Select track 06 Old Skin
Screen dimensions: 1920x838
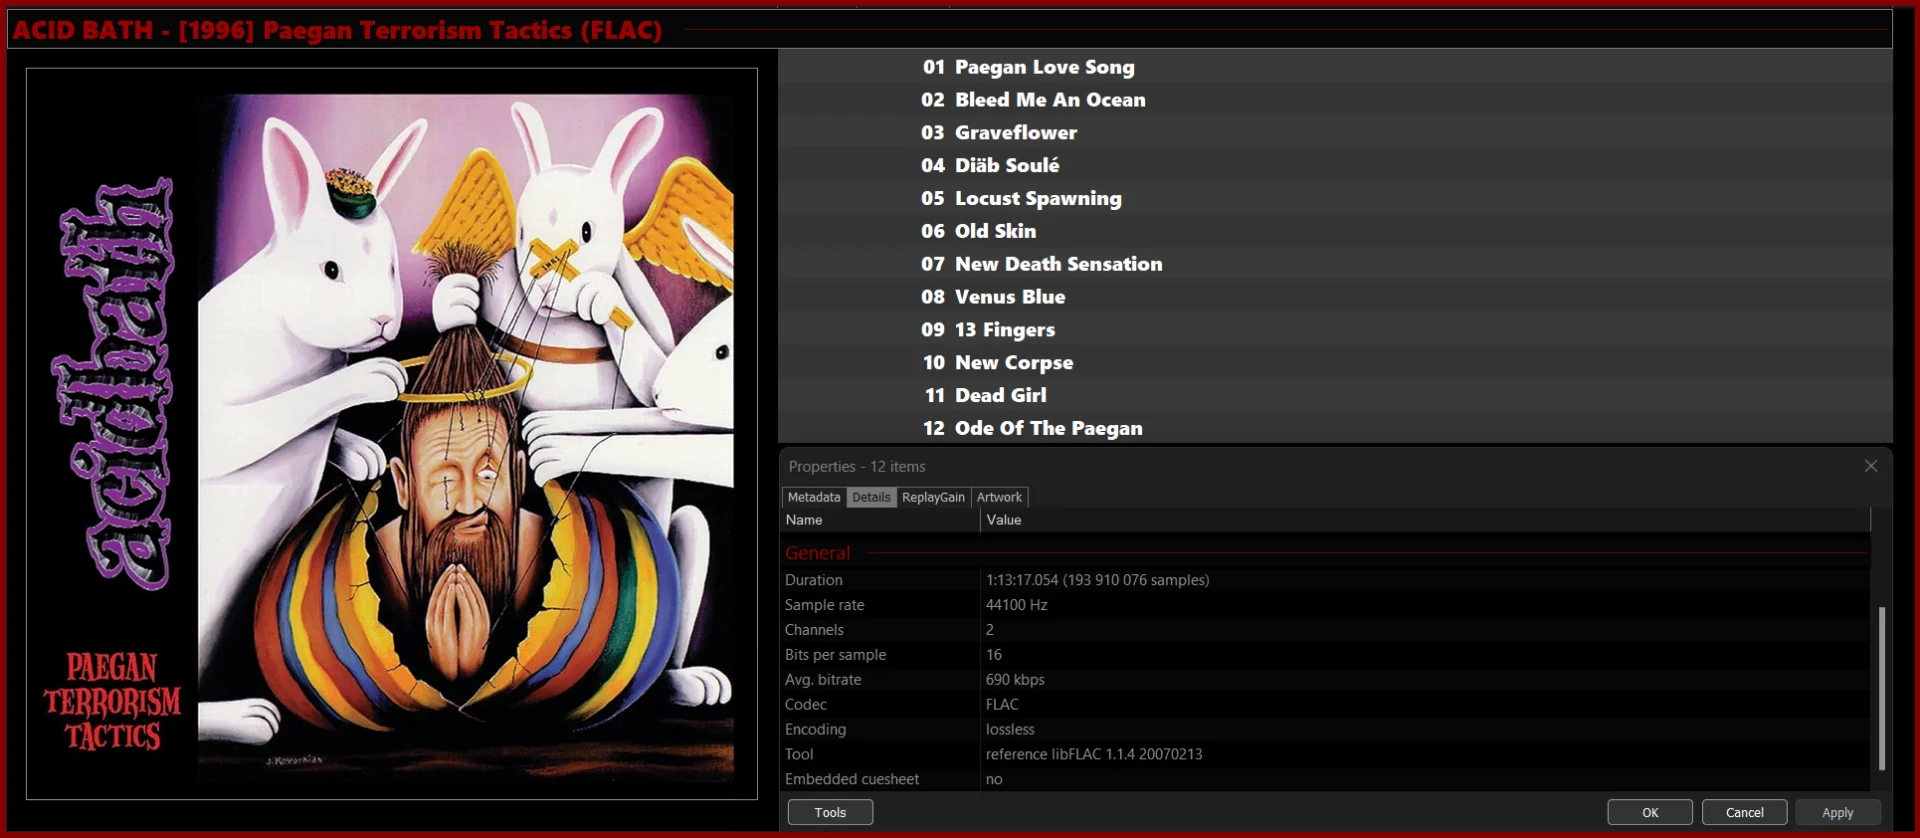coord(1335,231)
